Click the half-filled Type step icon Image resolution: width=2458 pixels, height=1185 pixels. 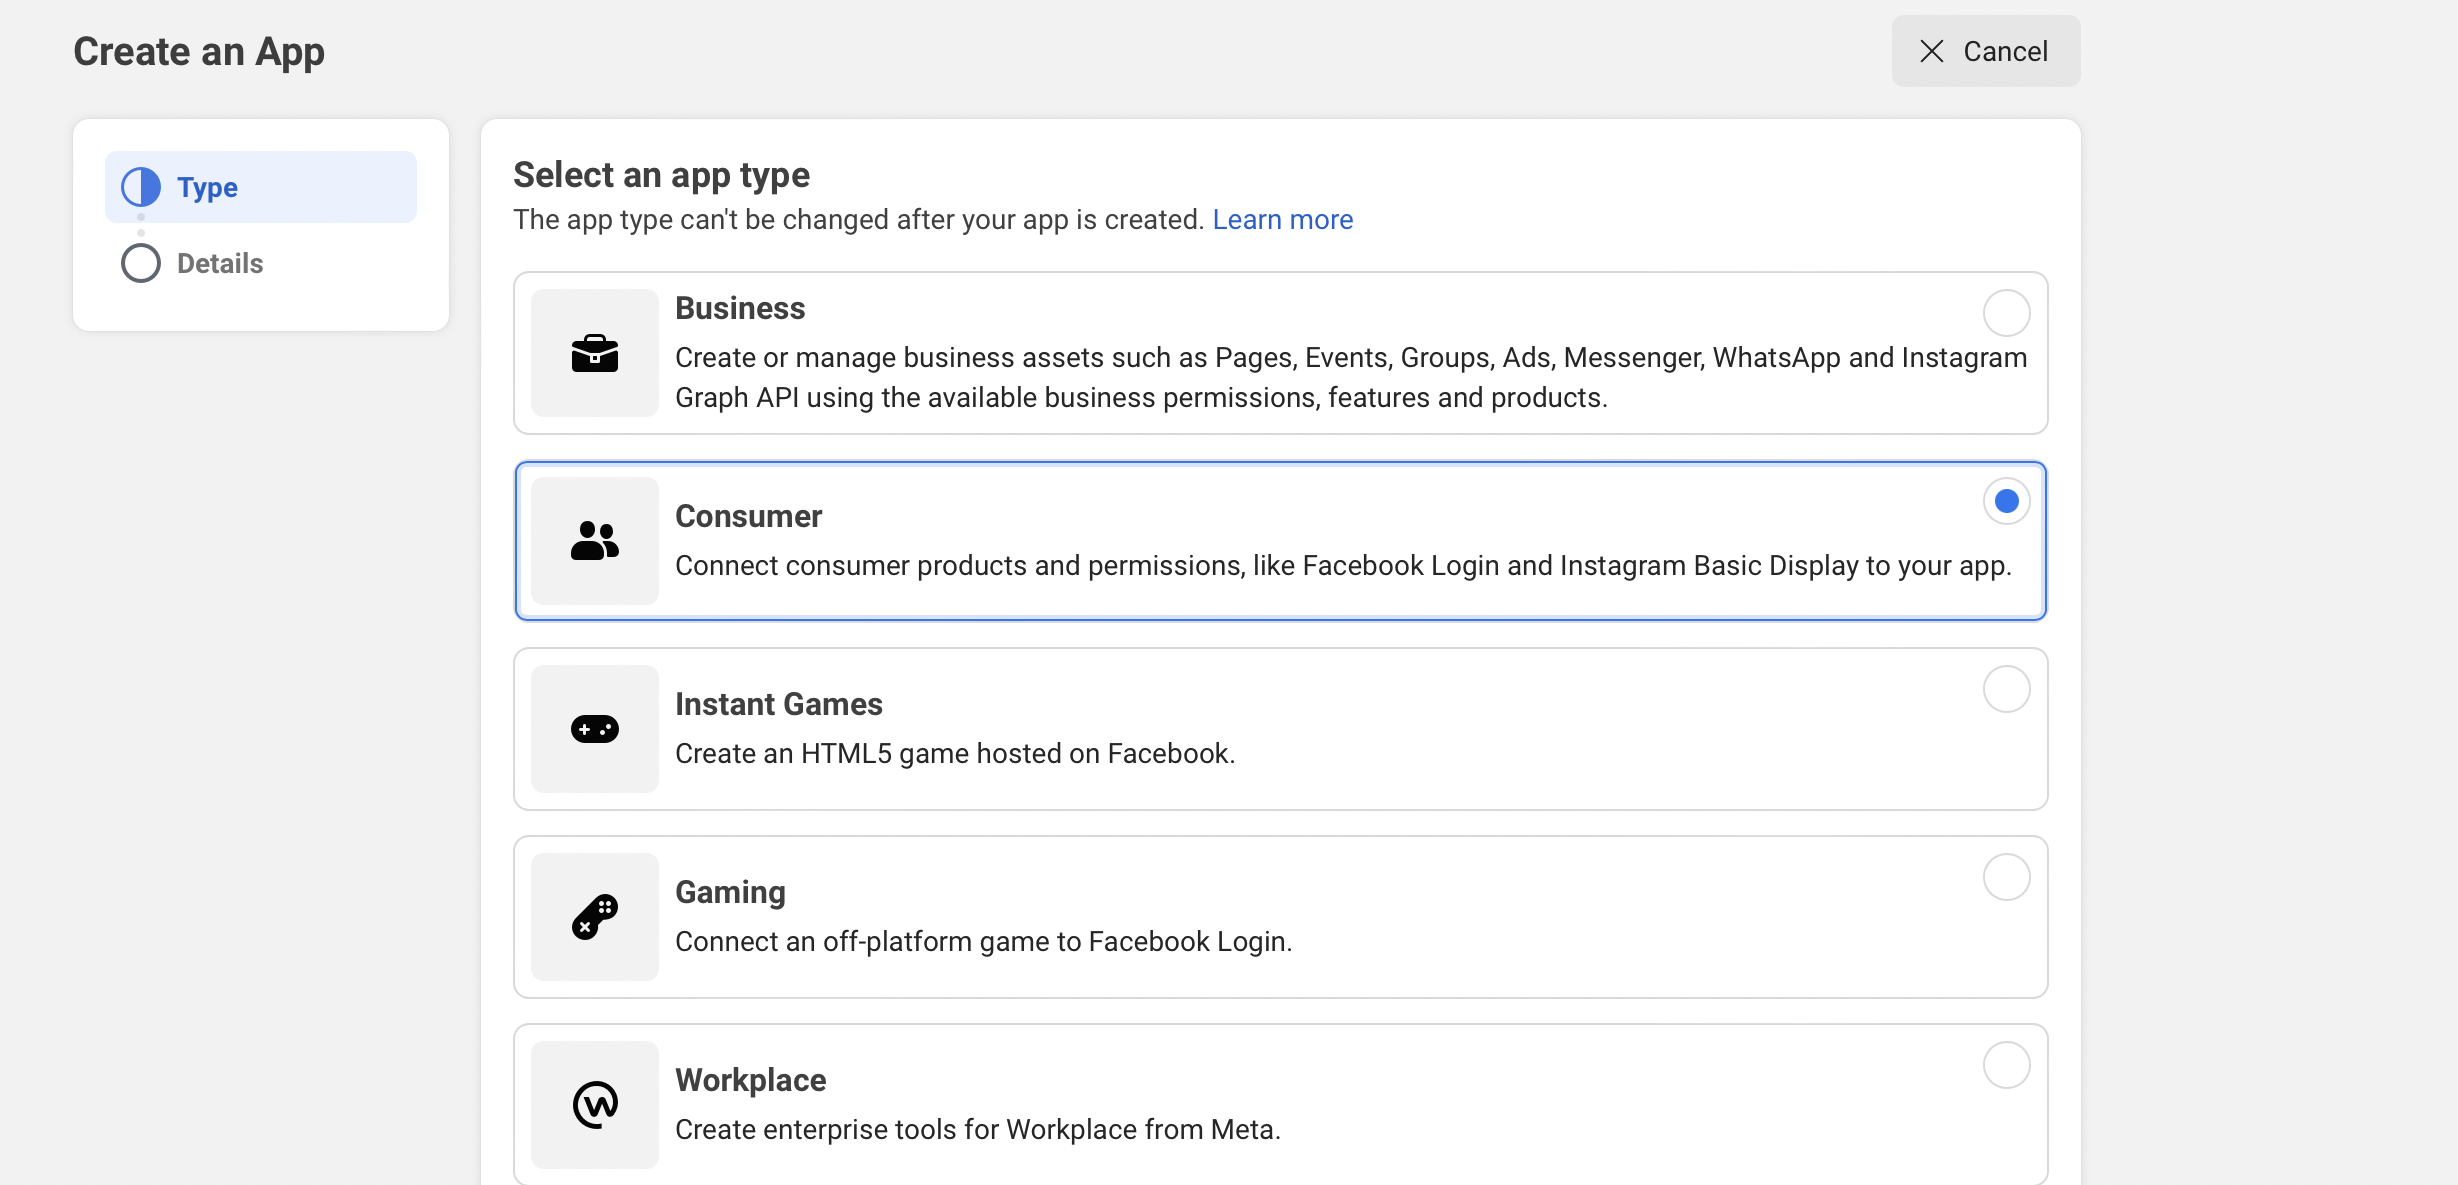click(x=141, y=187)
